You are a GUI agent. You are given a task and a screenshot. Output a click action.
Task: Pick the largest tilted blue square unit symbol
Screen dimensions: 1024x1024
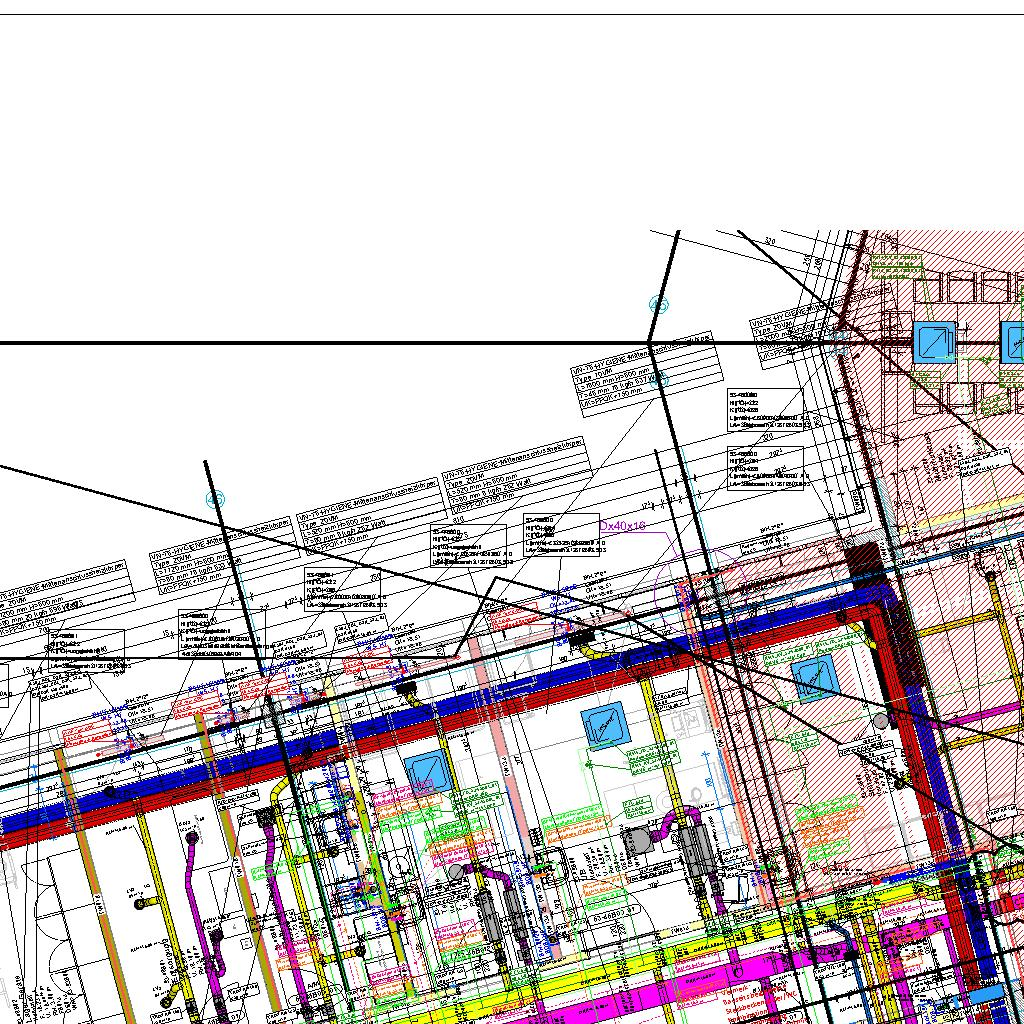[x=606, y=726]
